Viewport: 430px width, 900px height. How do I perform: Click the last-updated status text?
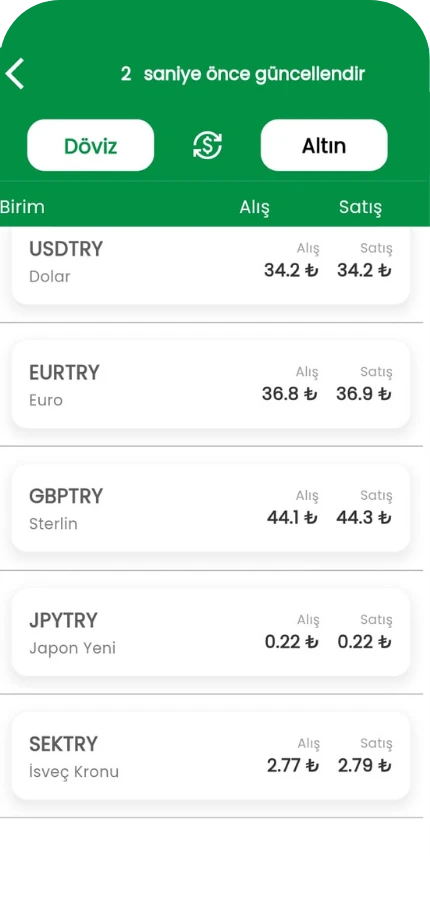243,74
